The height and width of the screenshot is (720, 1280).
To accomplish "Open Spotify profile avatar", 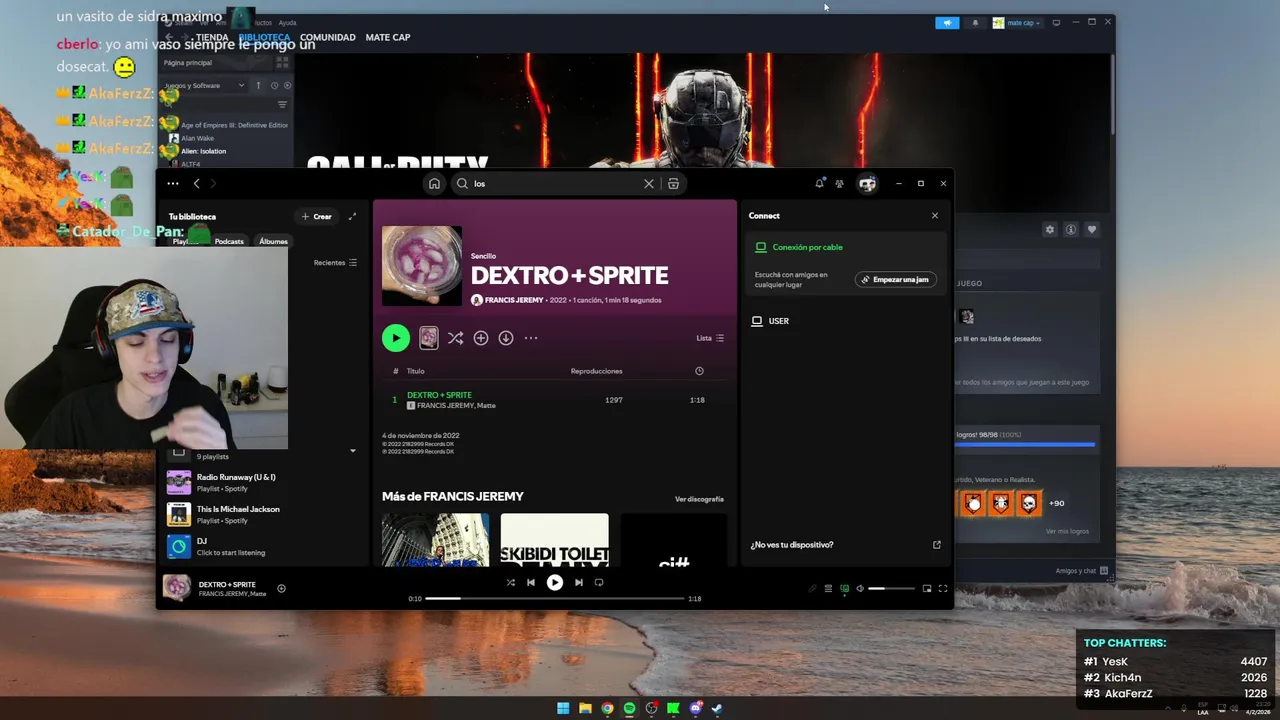I will coord(867,184).
